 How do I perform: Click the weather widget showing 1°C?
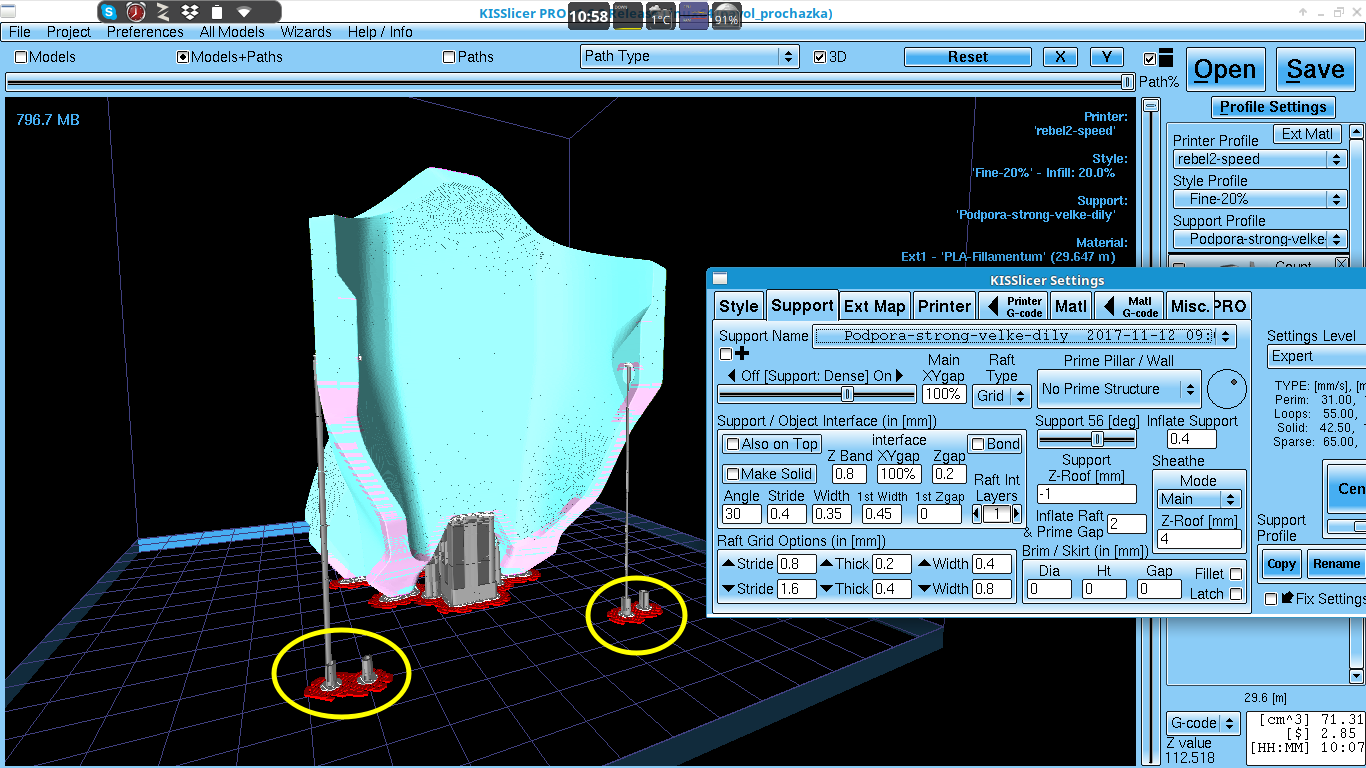(660, 15)
